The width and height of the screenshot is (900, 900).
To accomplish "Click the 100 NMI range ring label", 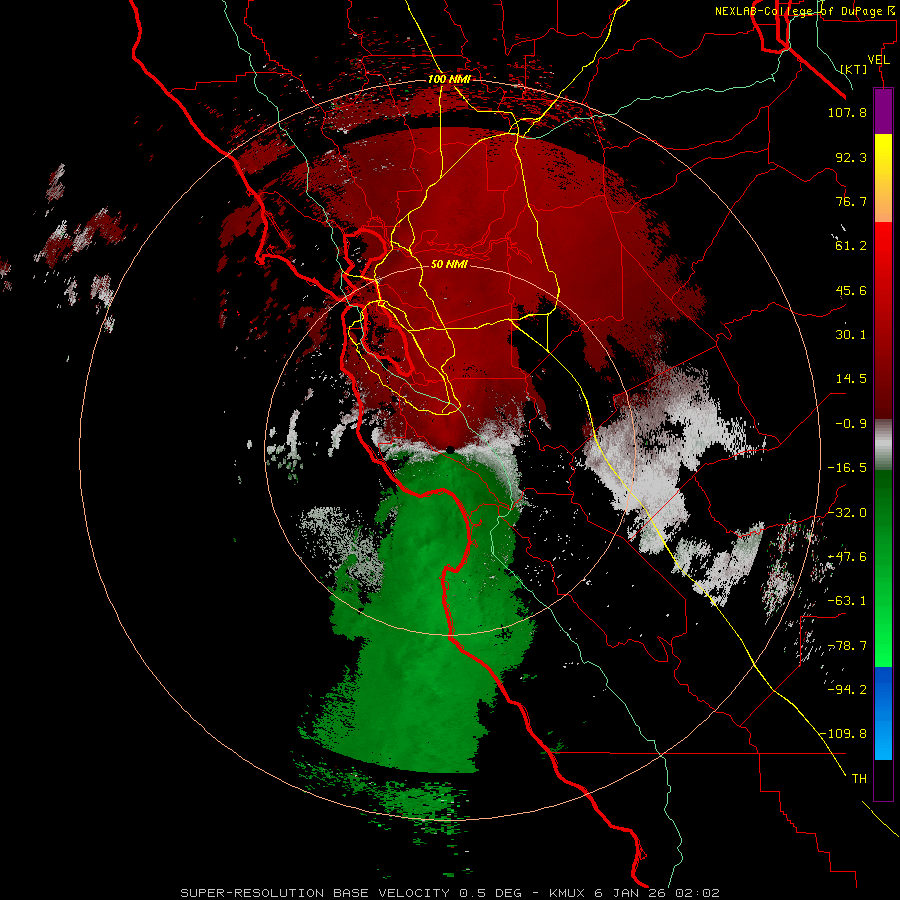I will (x=449, y=79).
